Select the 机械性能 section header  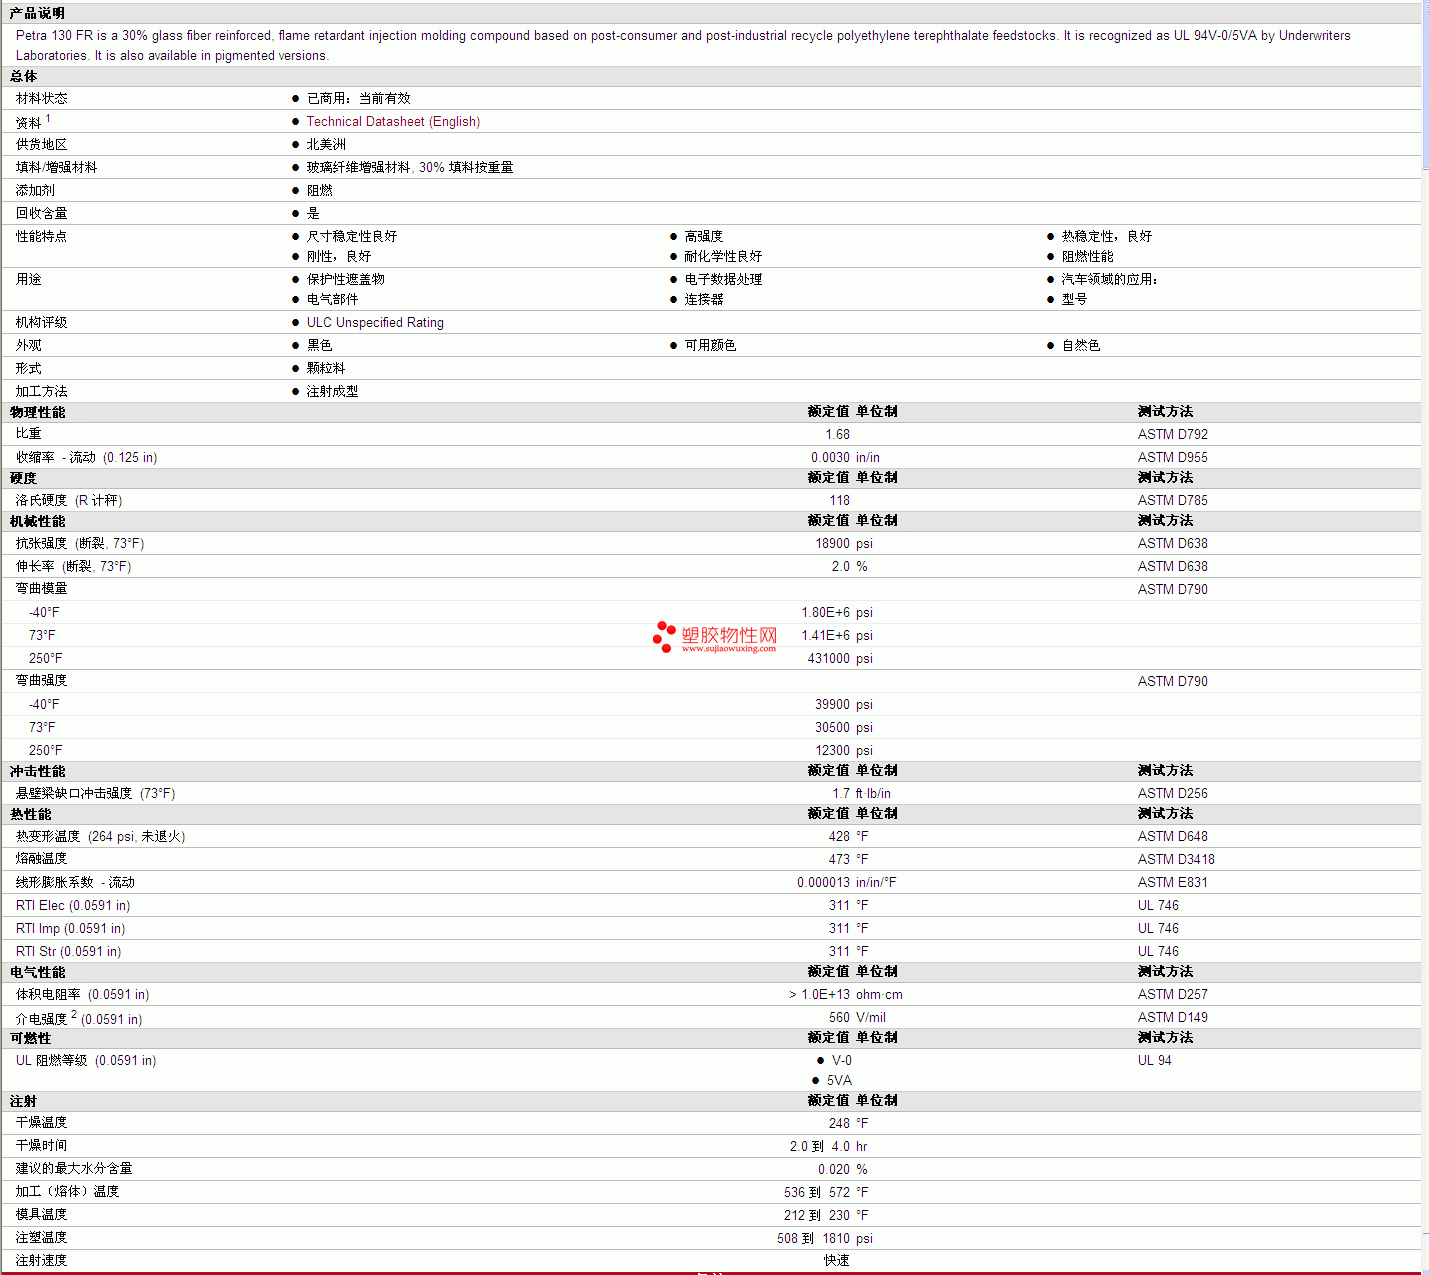tap(37, 521)
